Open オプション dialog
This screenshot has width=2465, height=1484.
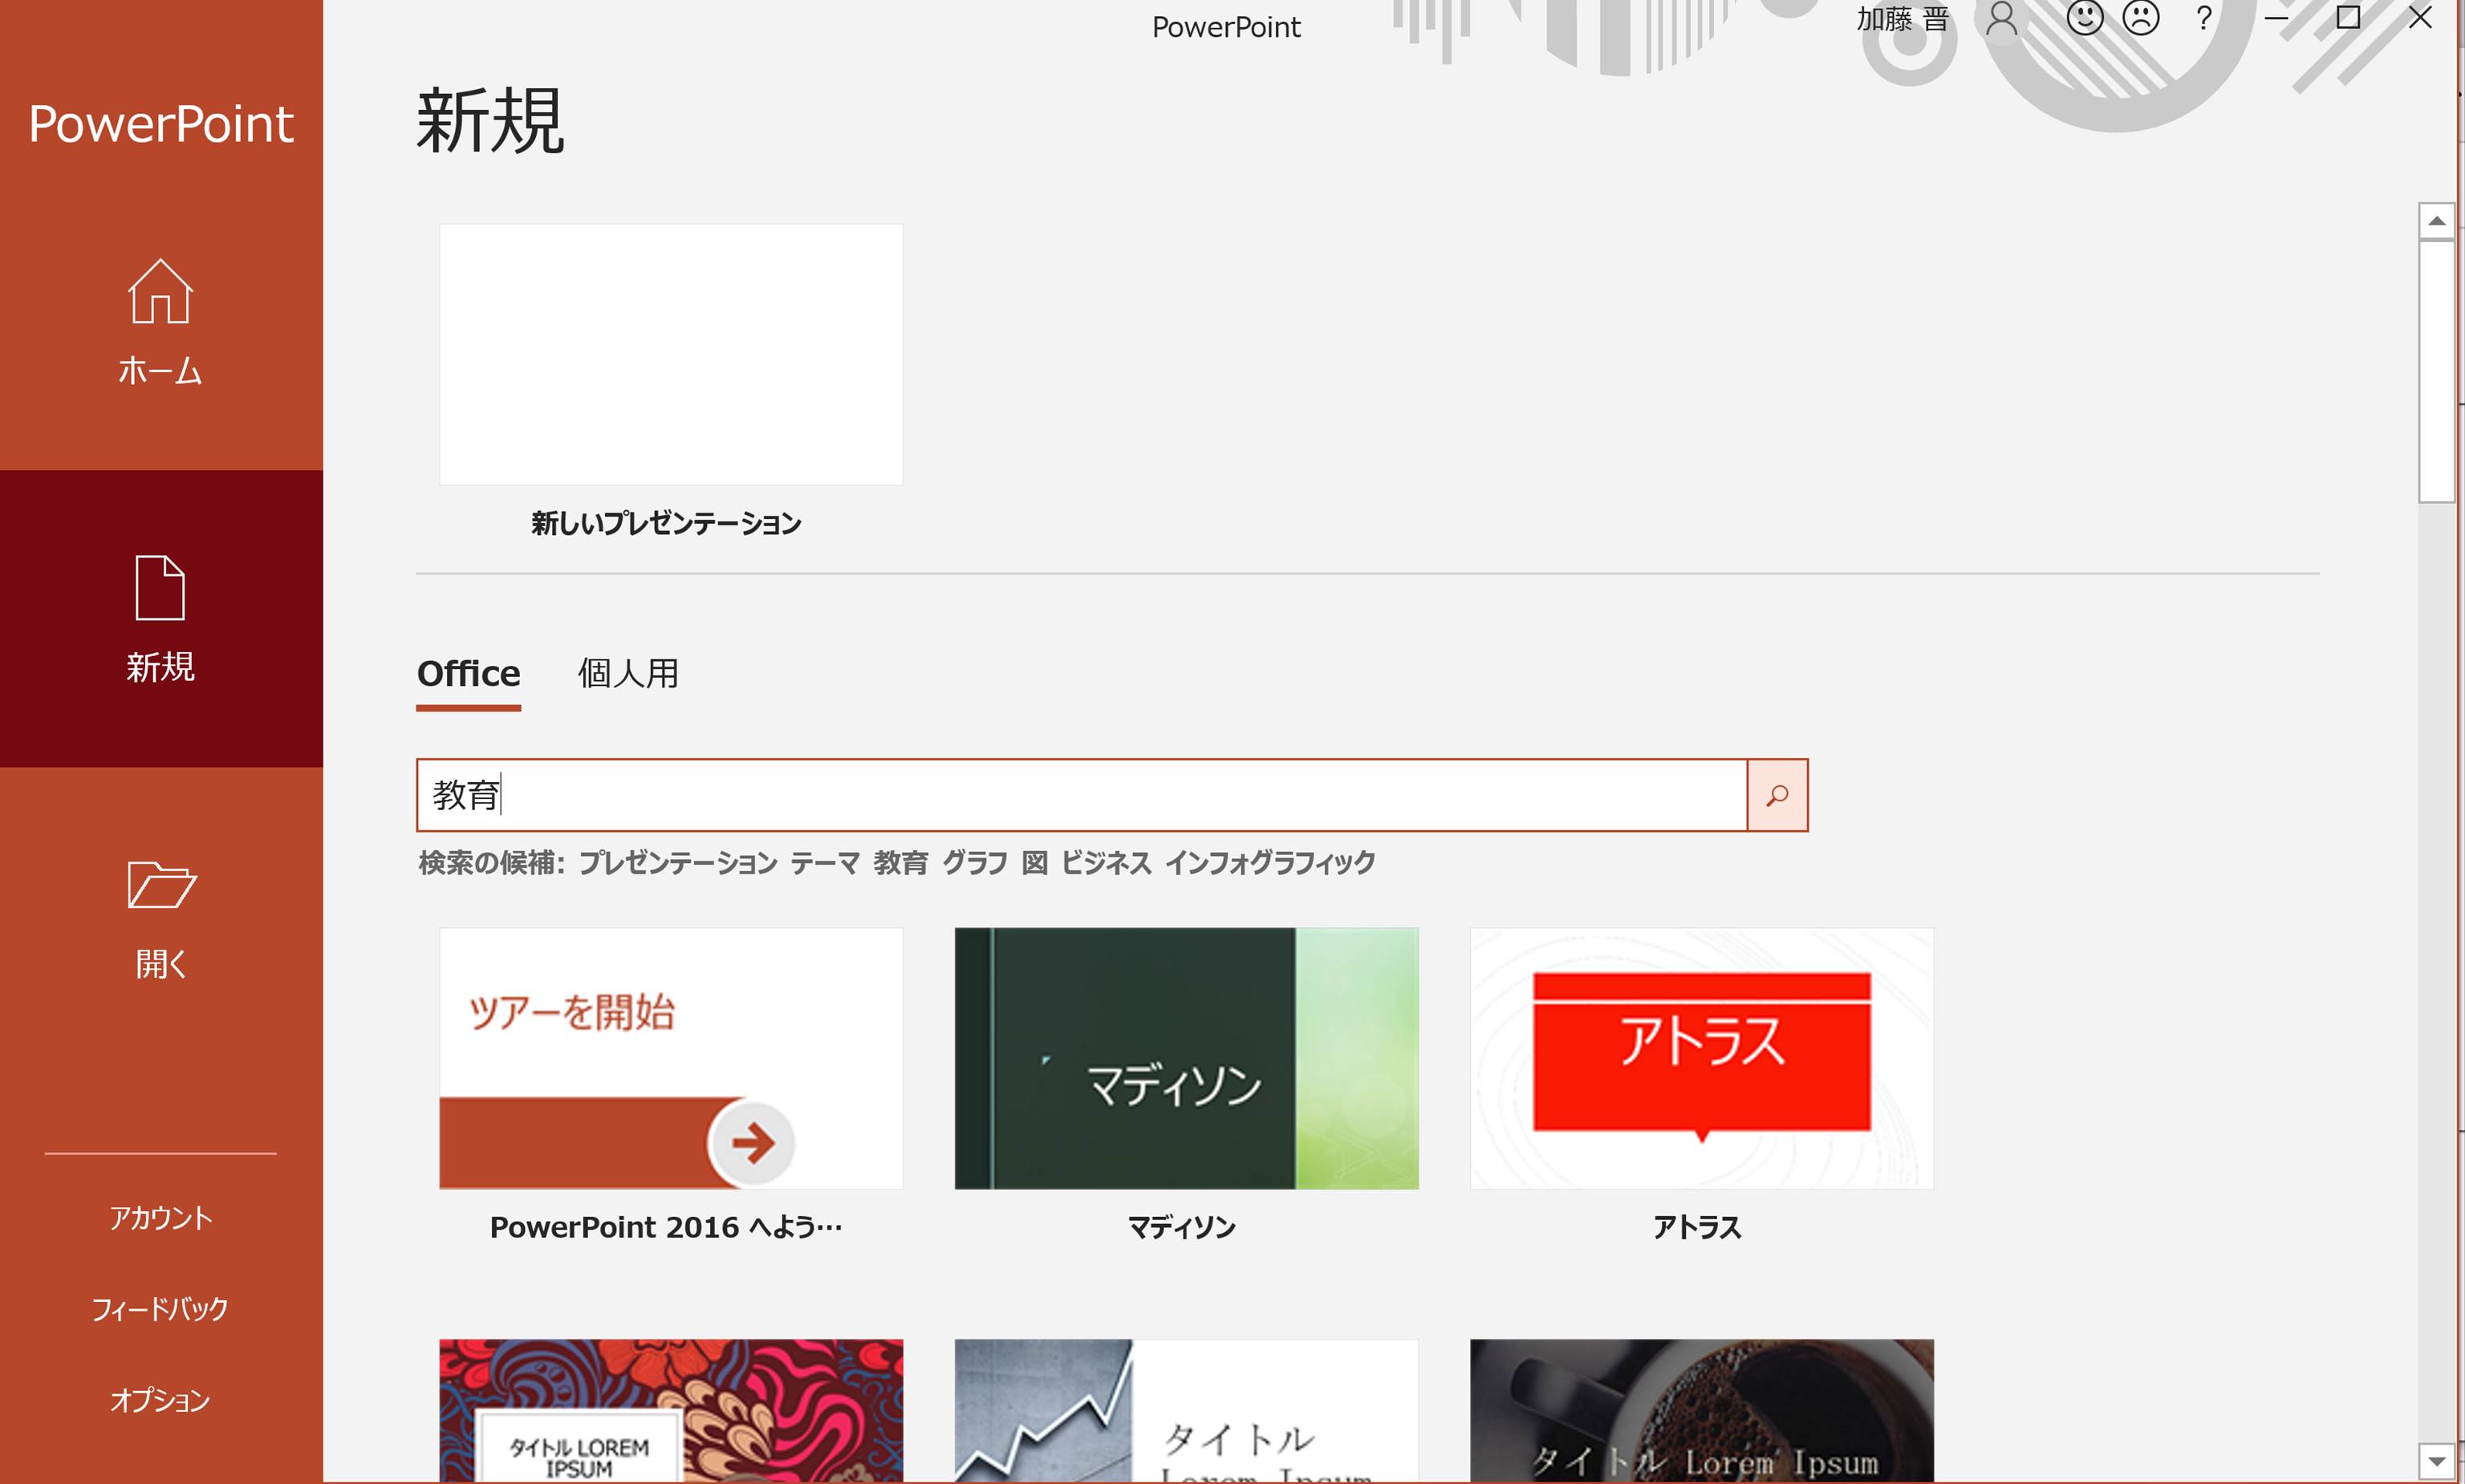(x=160, y=1399)
